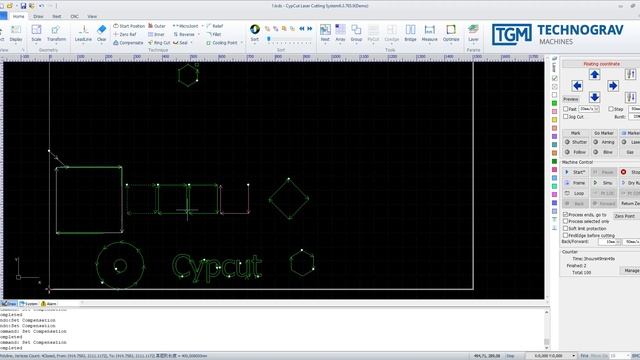Open the Scale tool

(36, 33)
